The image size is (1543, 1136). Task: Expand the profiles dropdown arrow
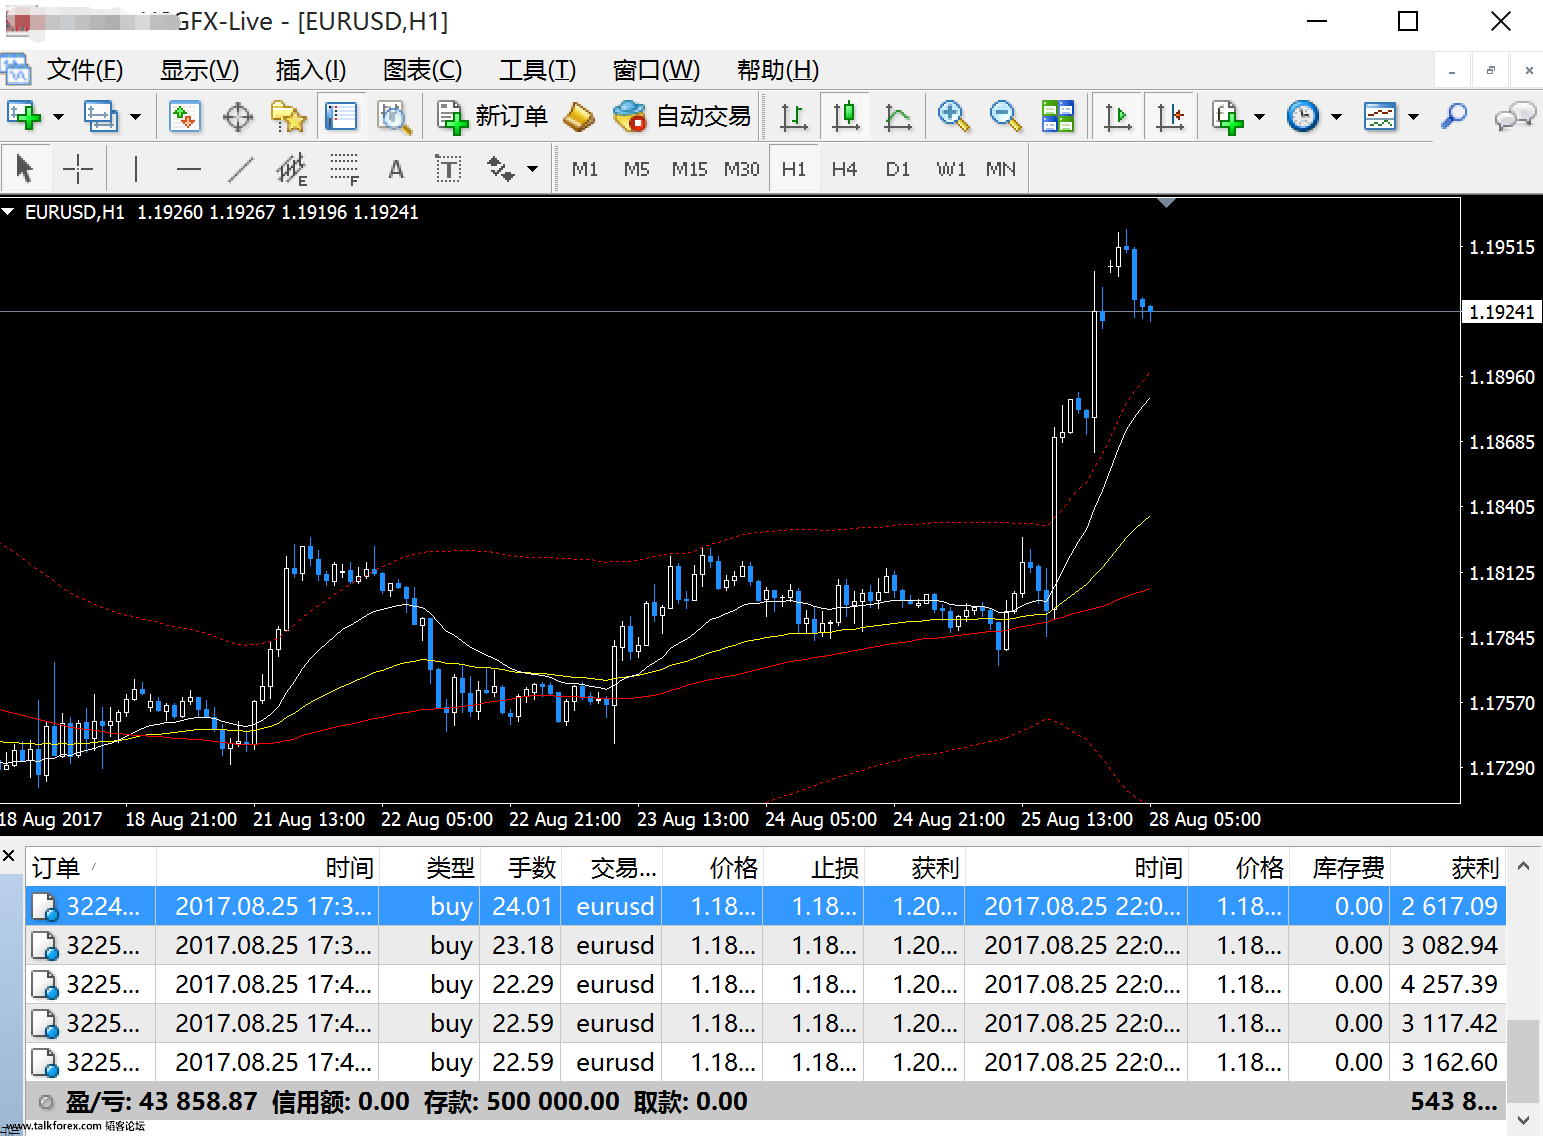[x=135, y=116]
